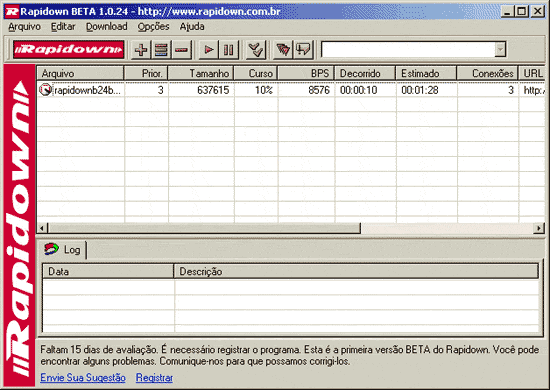The height and width of the screenshot is (390, 550).
Task: Click the progress value 10%
Action: click(264, 90)
